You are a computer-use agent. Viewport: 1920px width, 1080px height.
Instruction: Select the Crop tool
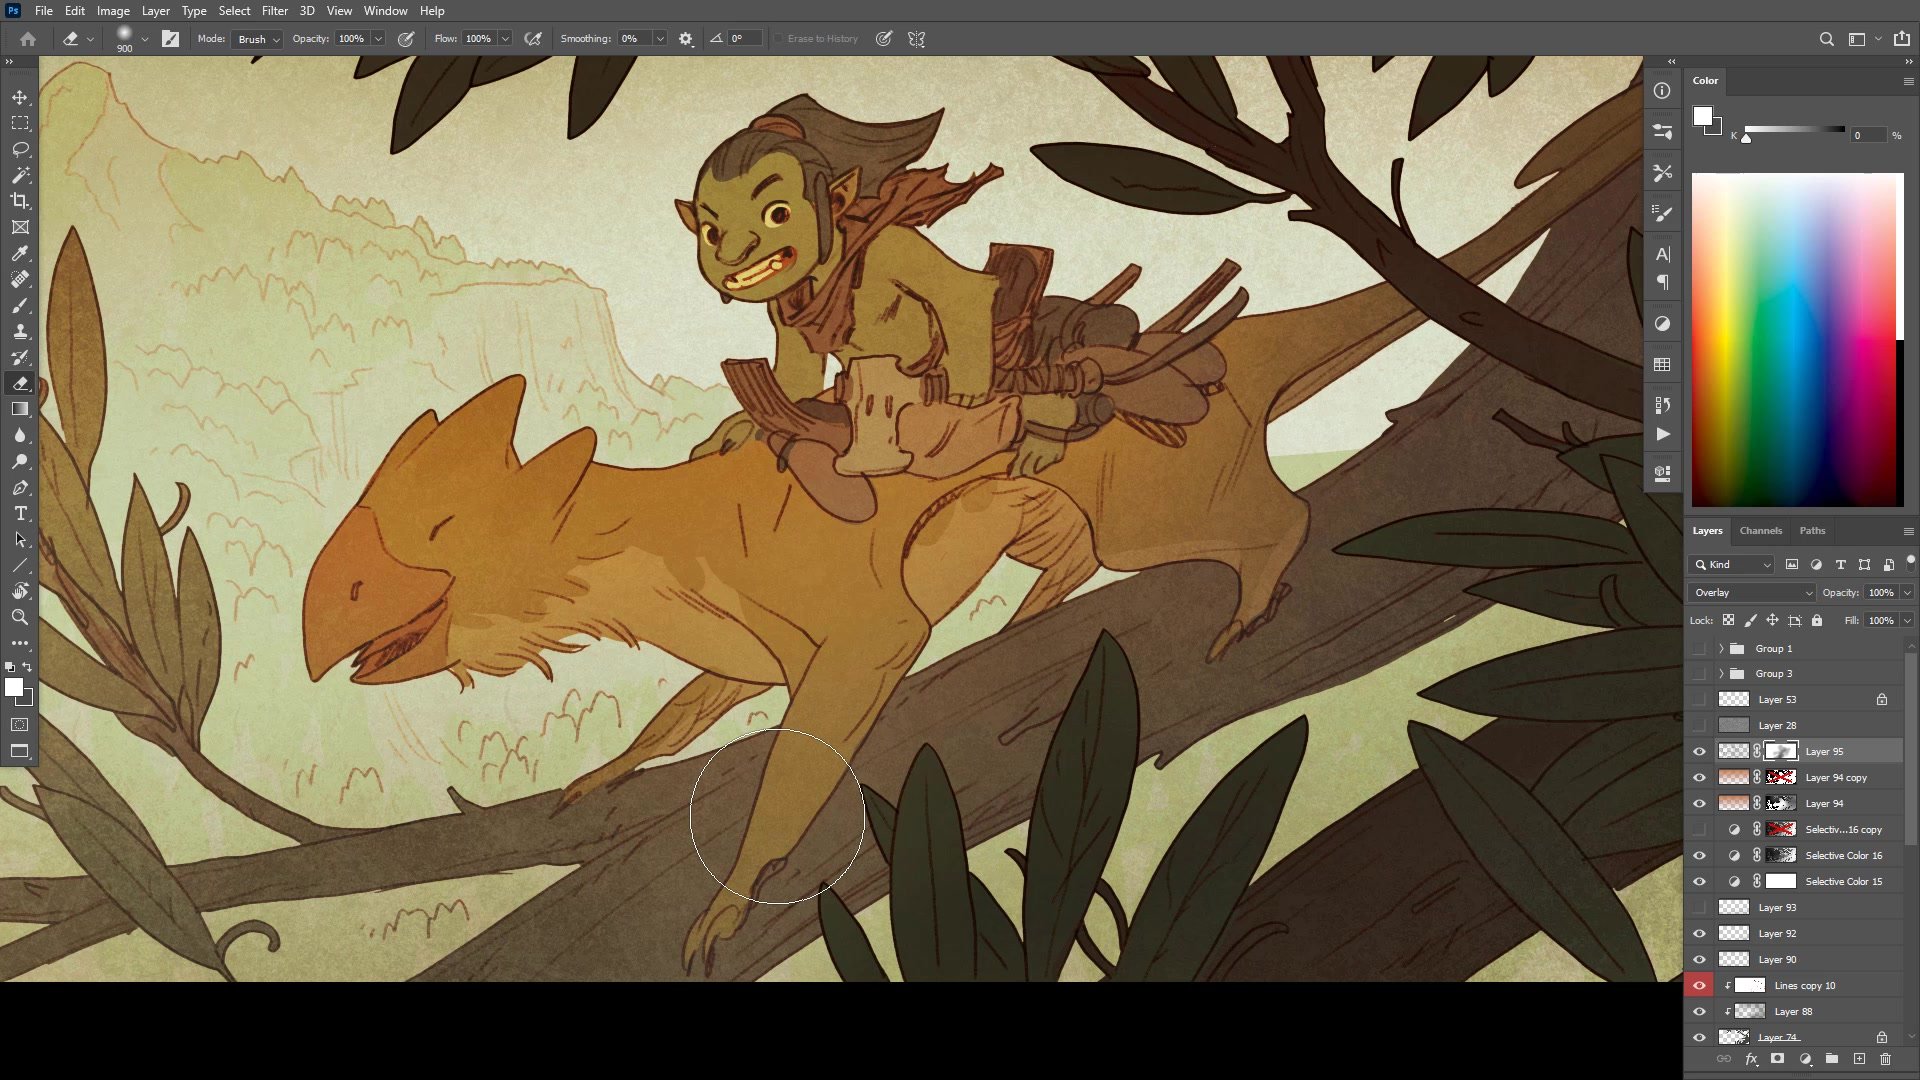coord(20,201)
